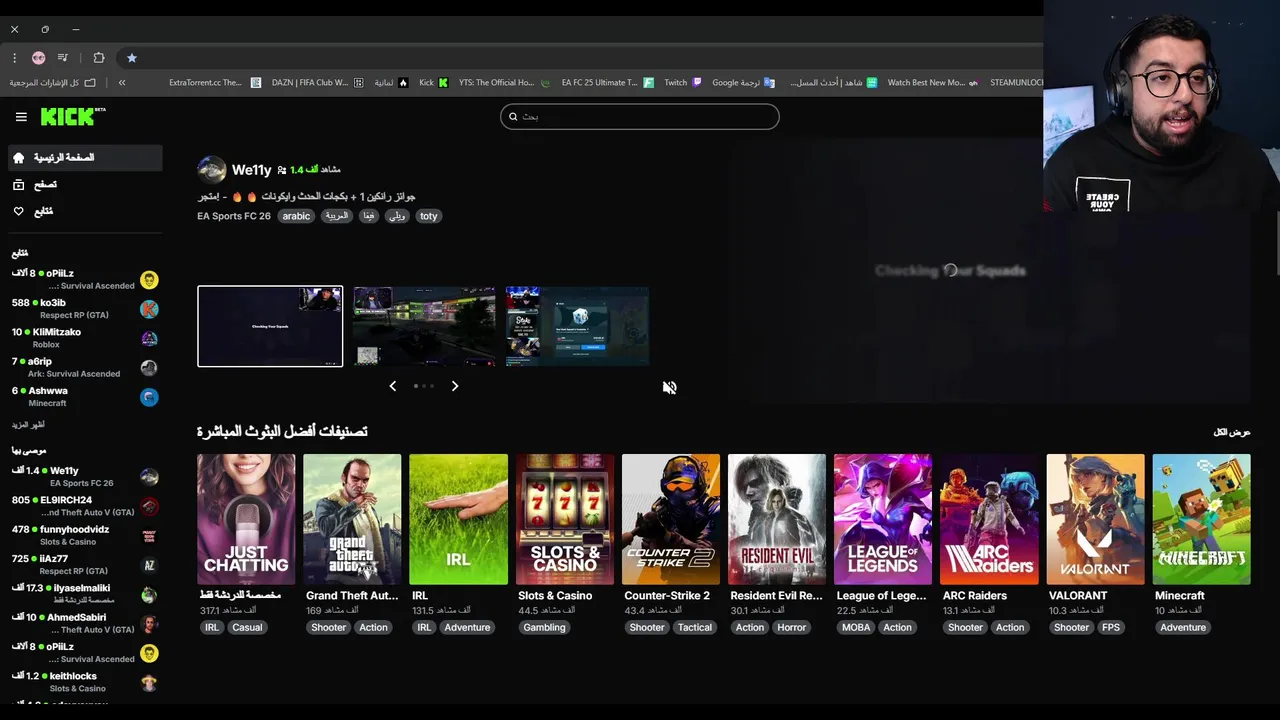Open the Minecraft category cover
This screenshot has width=1280, height=720.
point(1202,519)
